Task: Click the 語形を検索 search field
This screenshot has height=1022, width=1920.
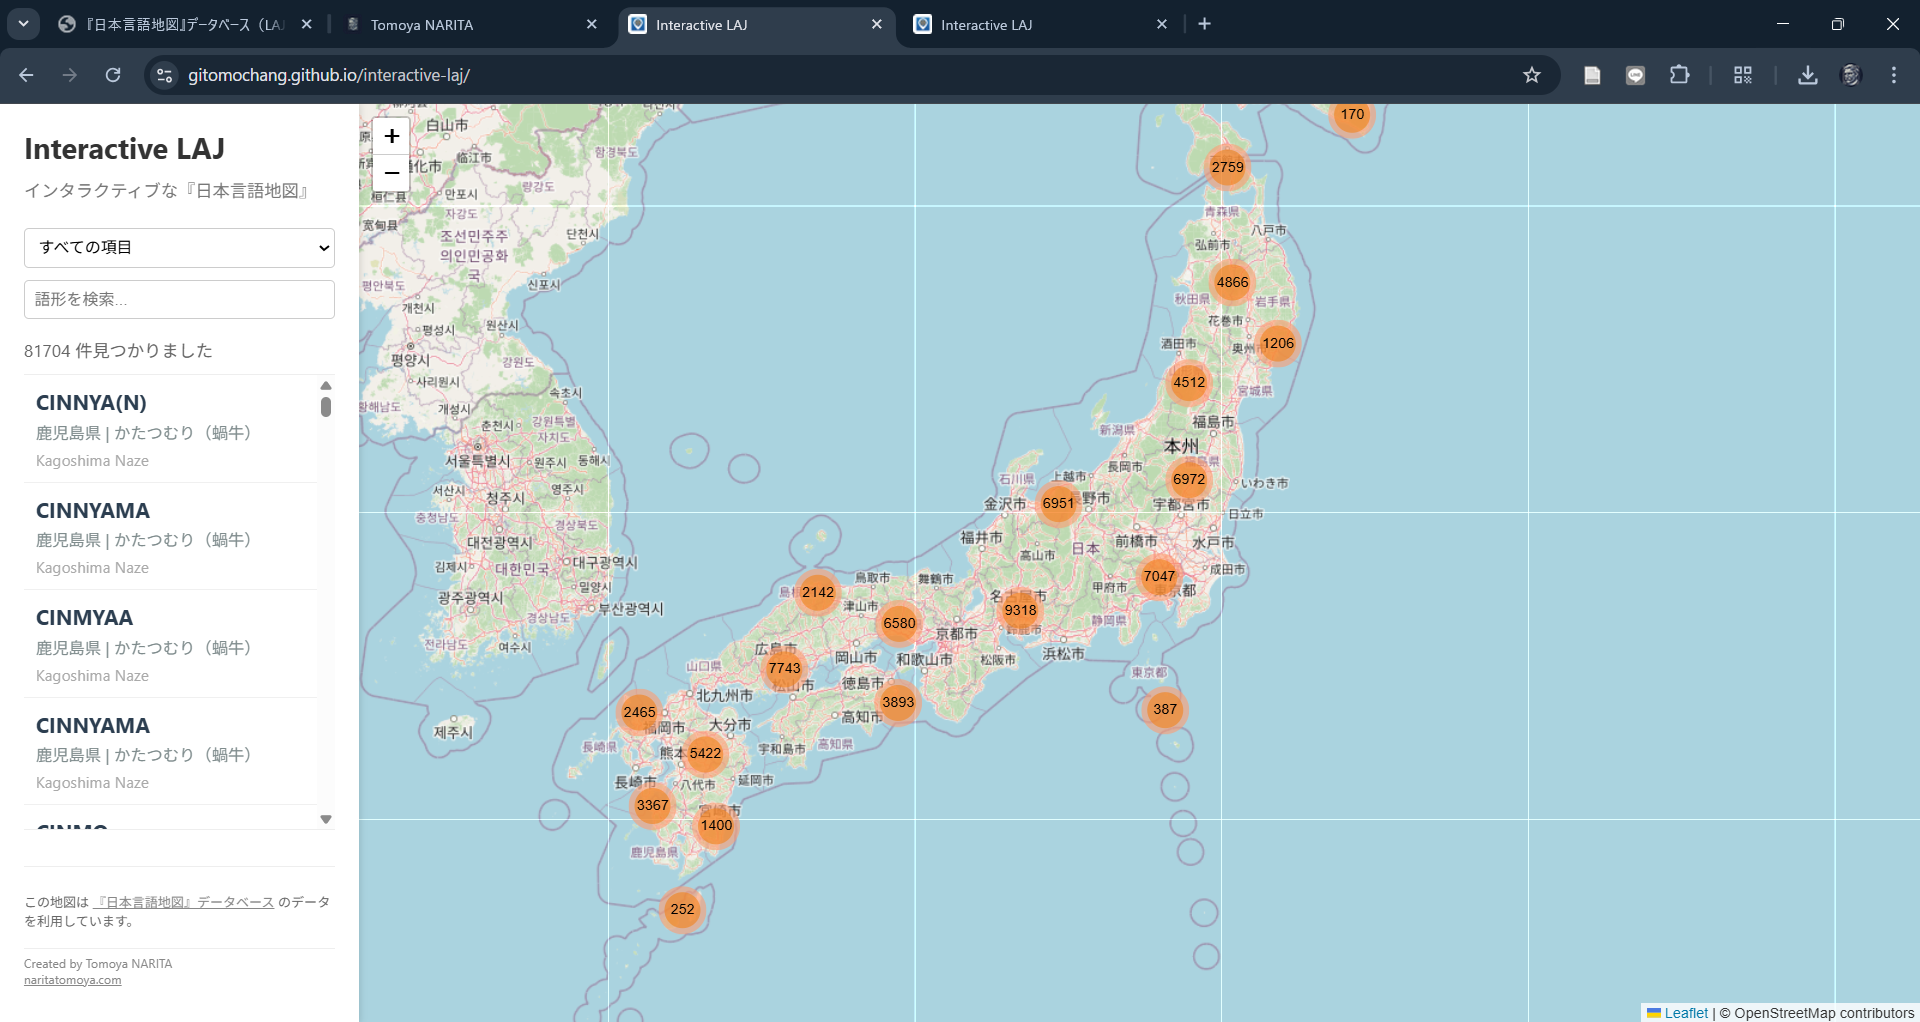Action: [x=179, y=299]
